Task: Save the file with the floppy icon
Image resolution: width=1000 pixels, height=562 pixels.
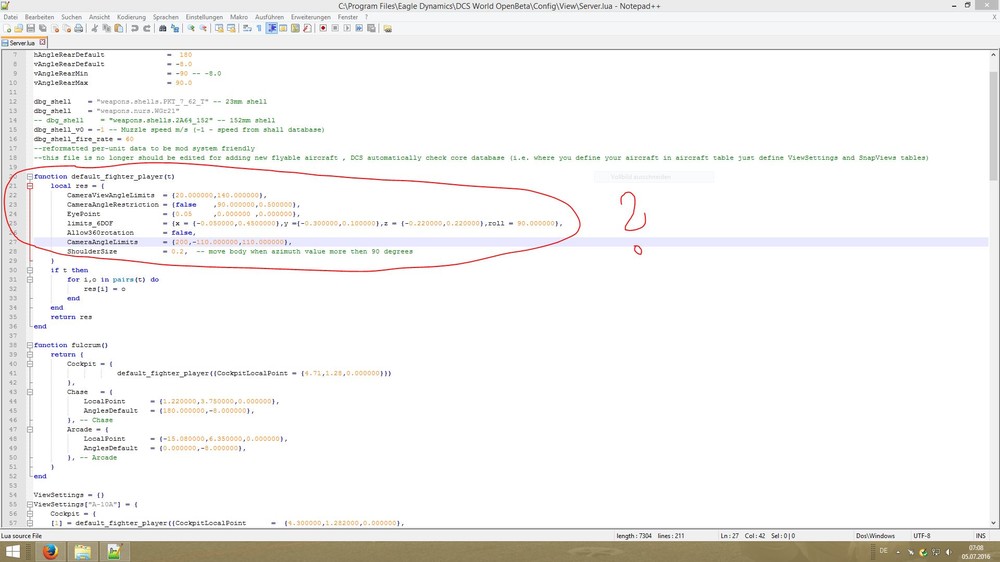Action: (x=31, y=28)
